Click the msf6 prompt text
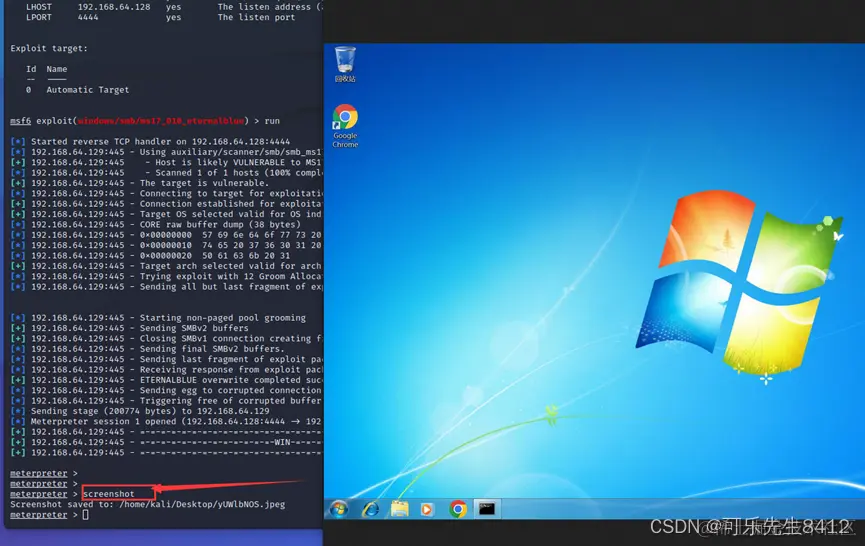 coord(20,121)
